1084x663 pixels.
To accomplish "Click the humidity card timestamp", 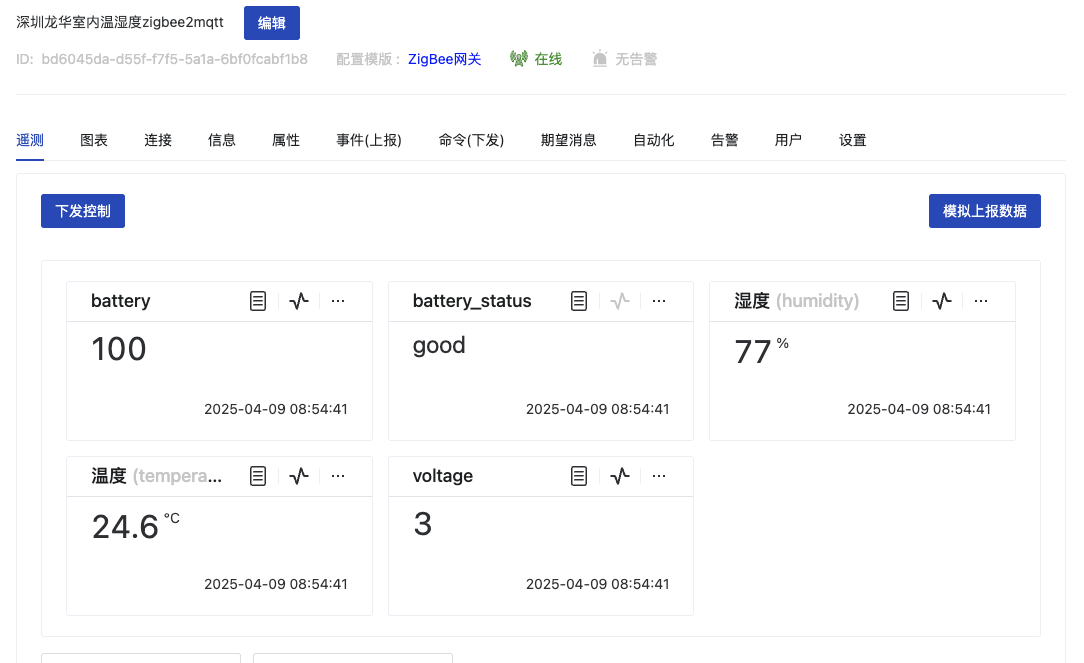I will 919,409.
